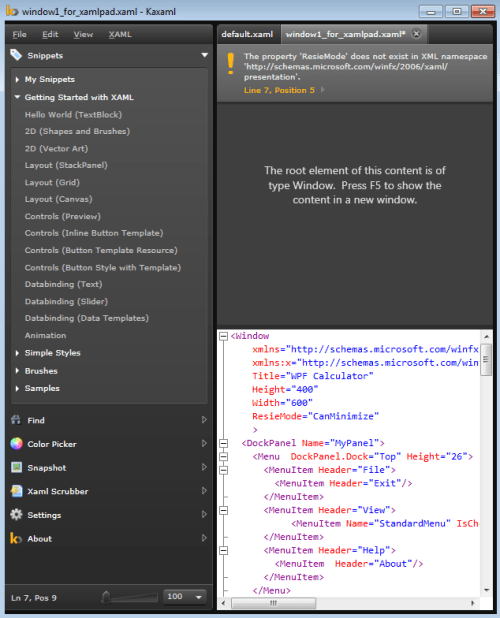This screenshot has width=500, height=618.
Task: Open the Xaml Scrubber panel label
Action: tap(58, 491)
